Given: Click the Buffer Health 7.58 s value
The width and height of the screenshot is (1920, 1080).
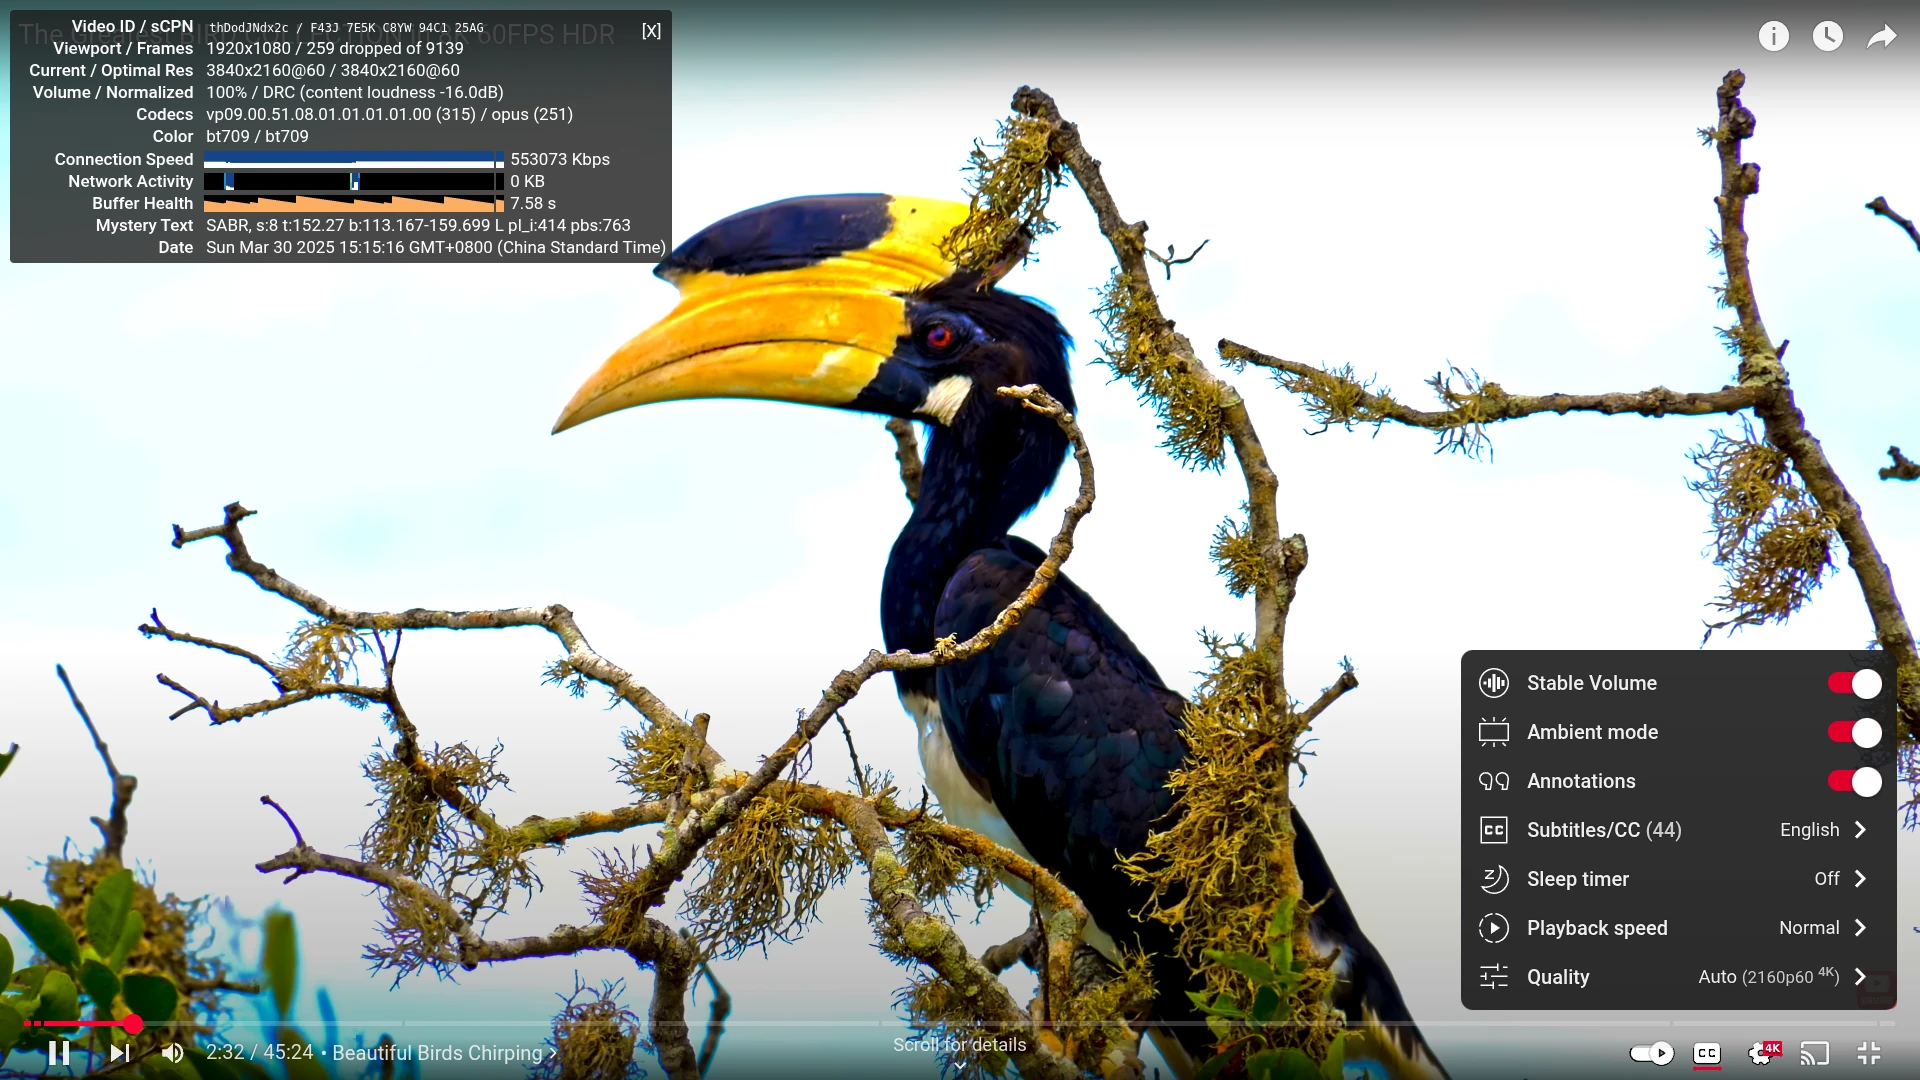Looking at the screenshot, I should point(533,203).
